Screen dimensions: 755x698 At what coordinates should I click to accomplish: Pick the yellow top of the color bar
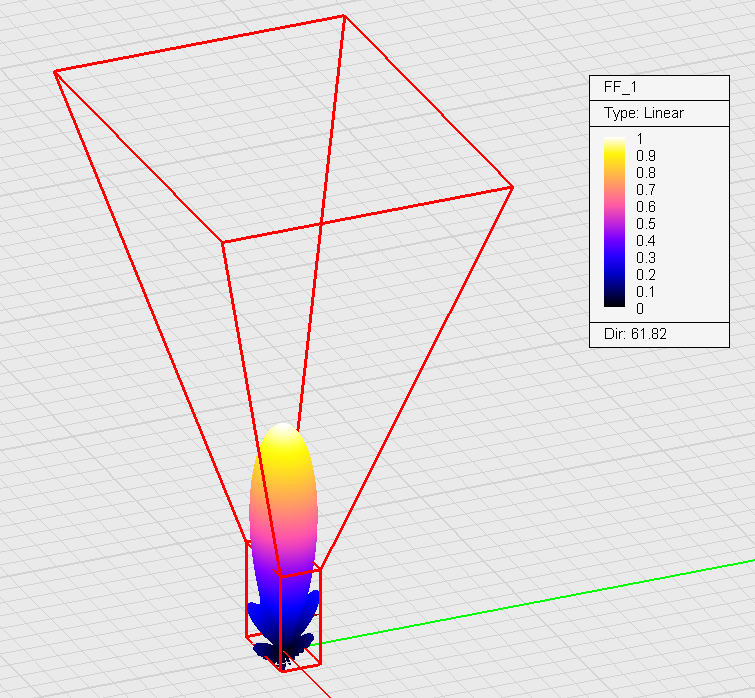615,143
